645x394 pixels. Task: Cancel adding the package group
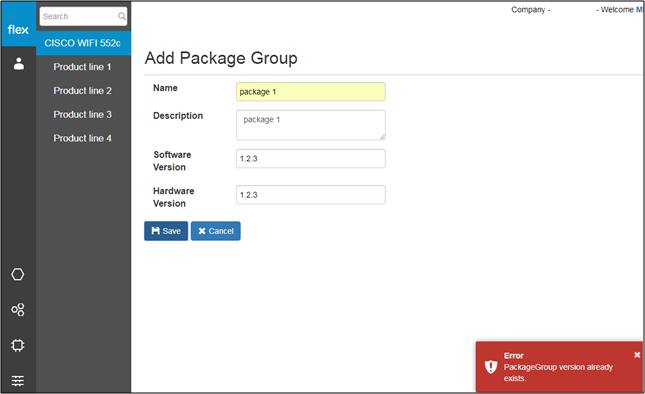[x=216, y=231]
